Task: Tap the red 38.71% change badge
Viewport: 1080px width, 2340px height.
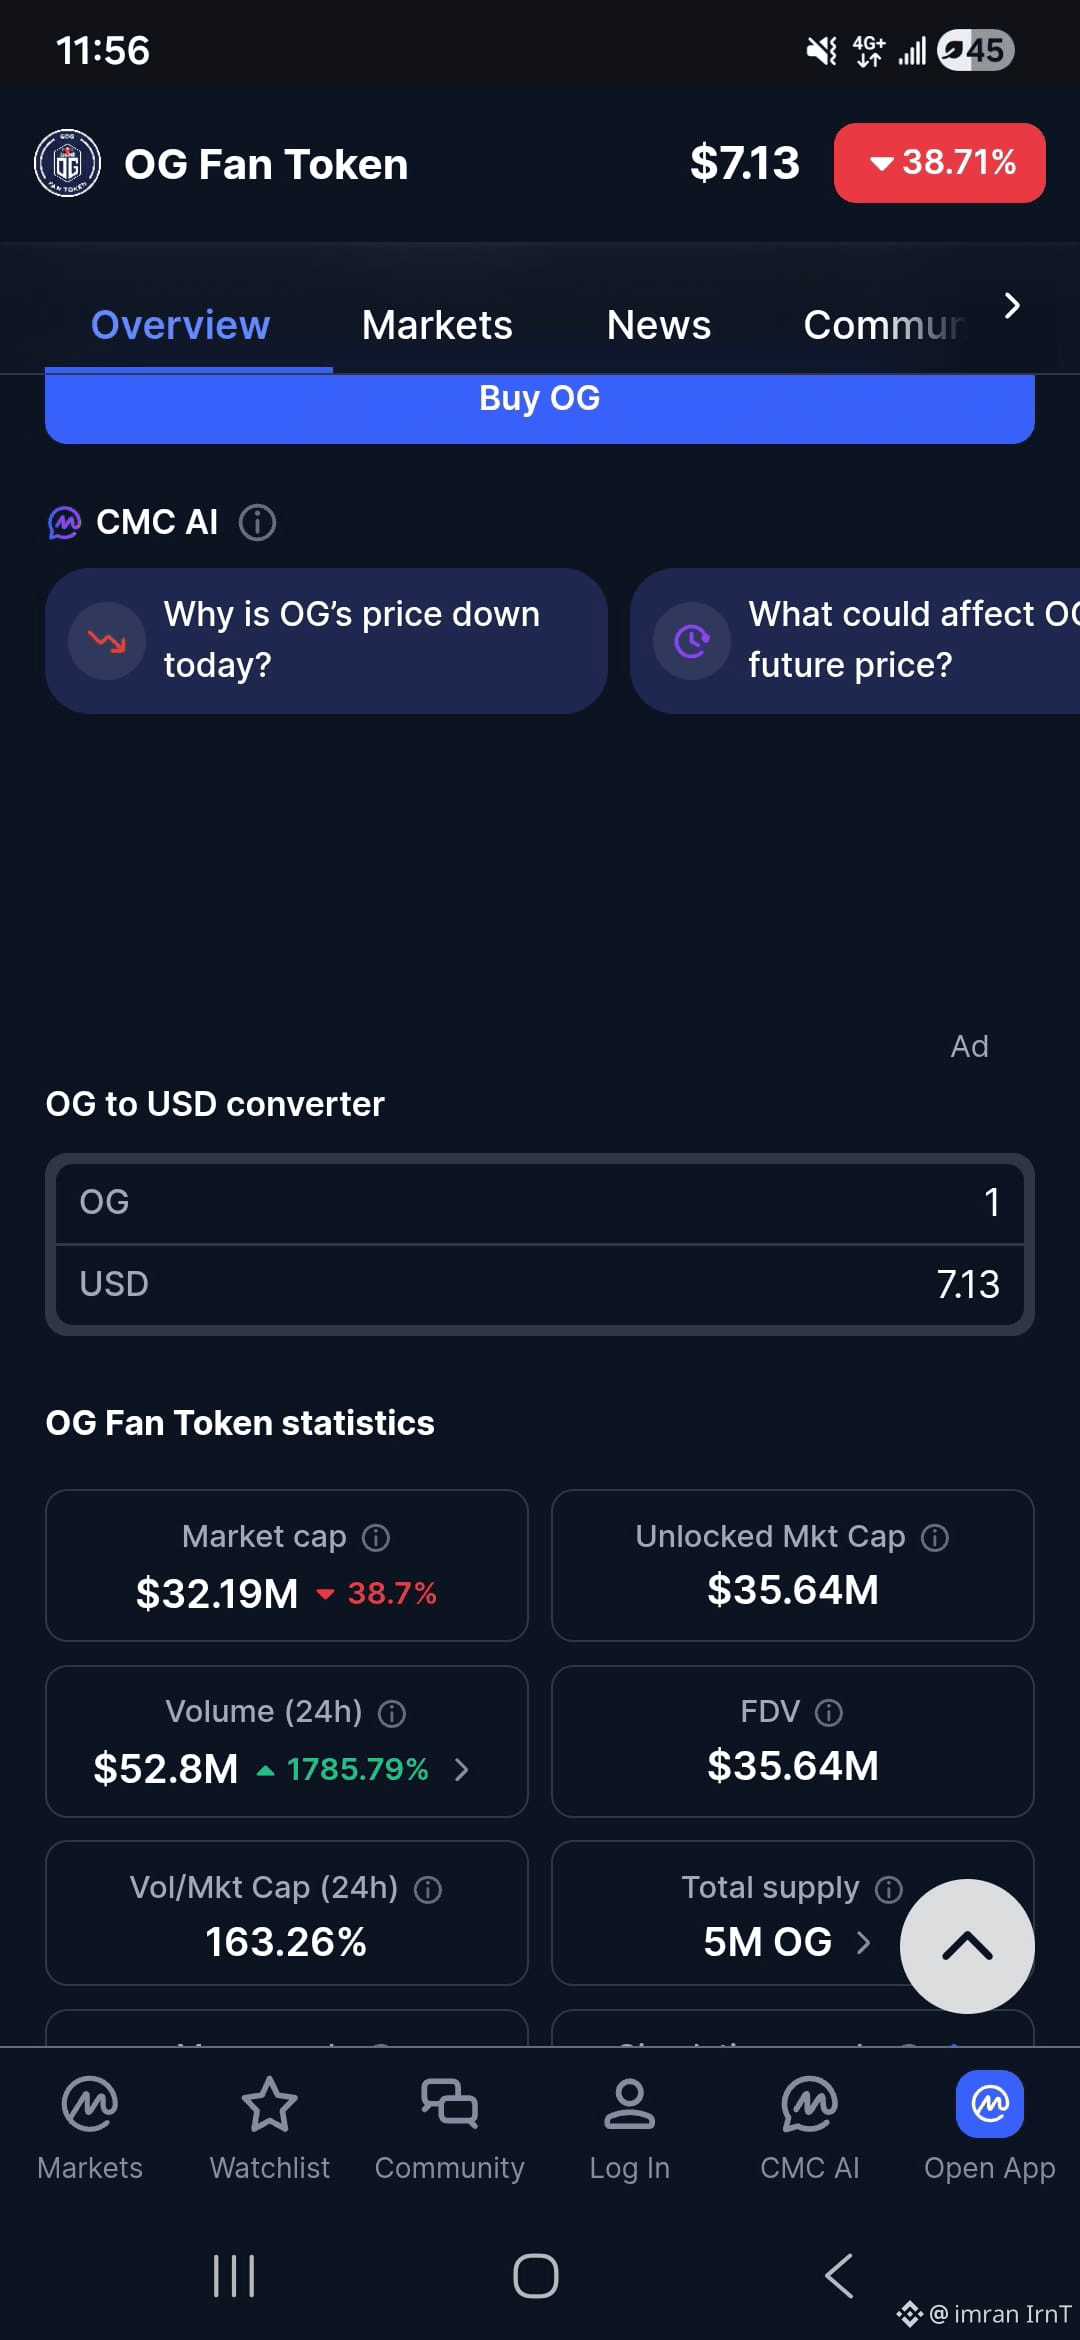Action: coord(940,163)
